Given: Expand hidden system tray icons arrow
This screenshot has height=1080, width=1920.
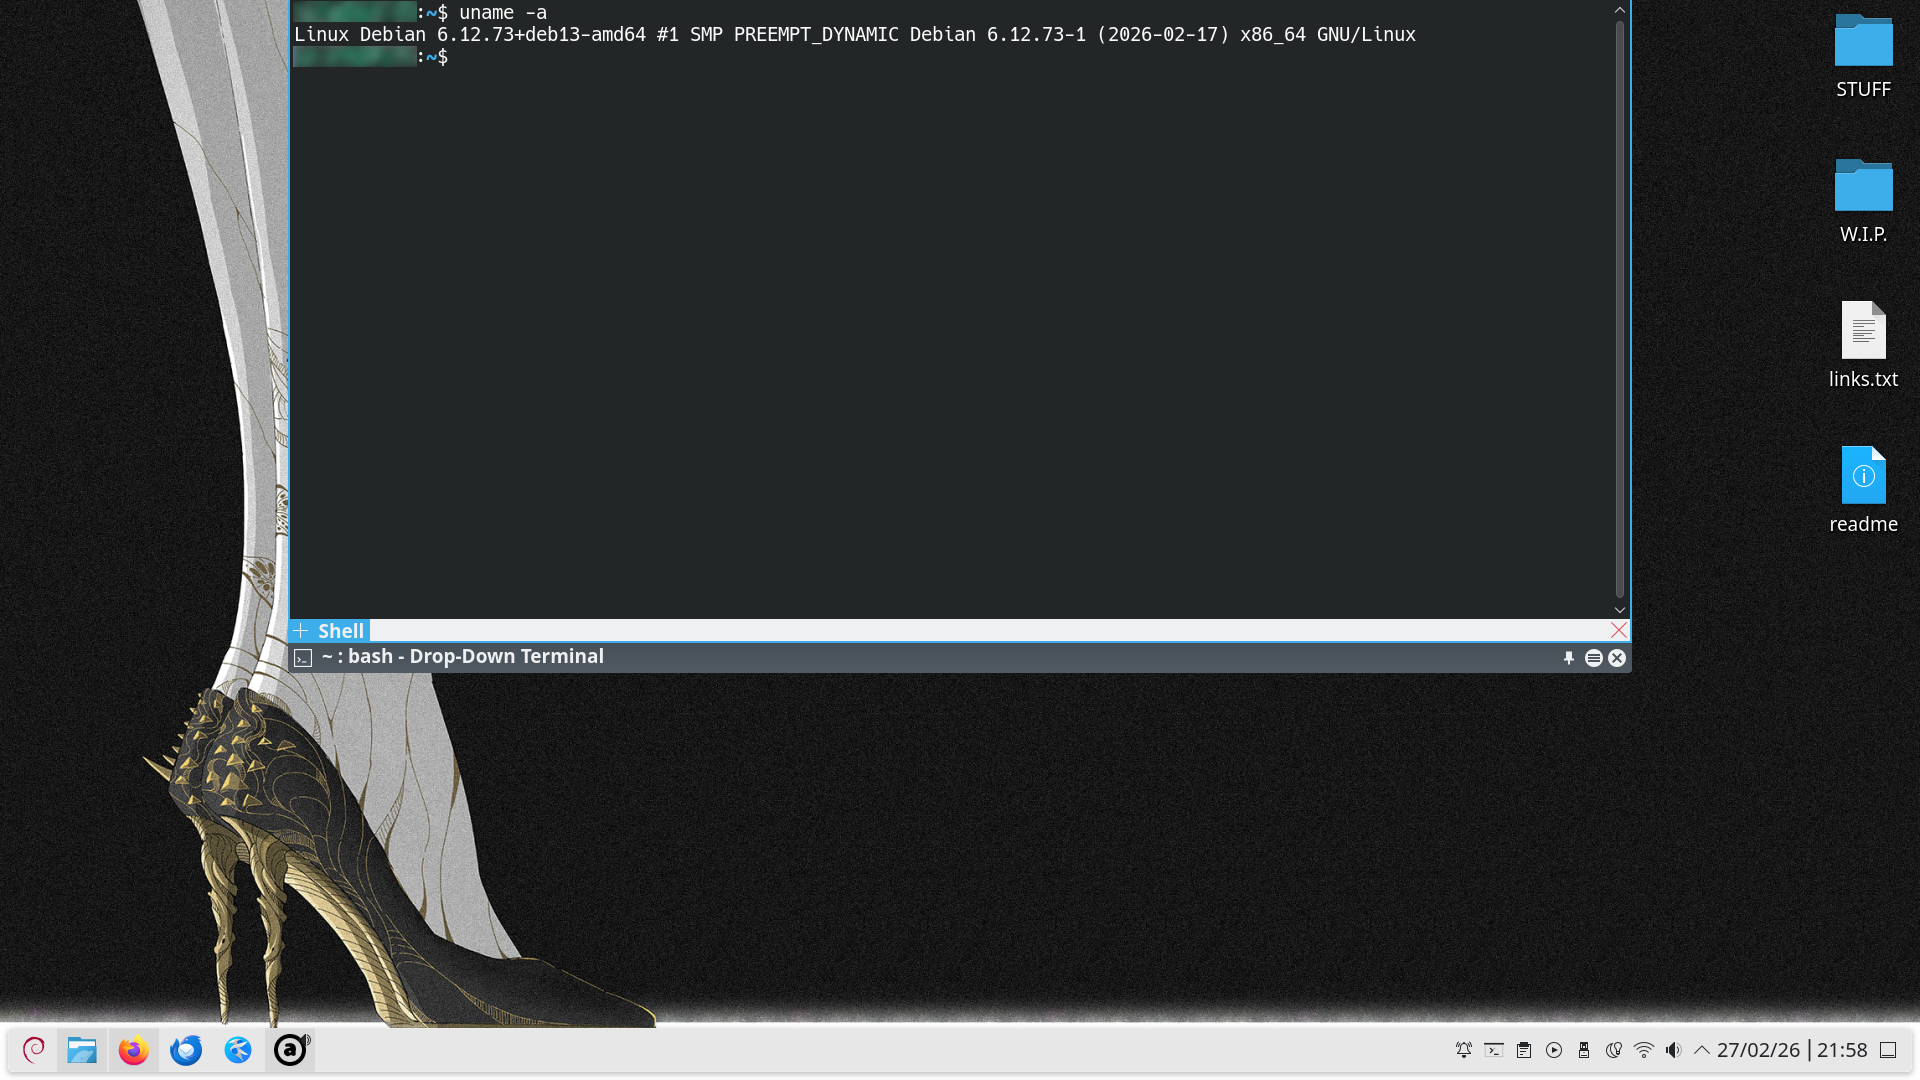Looking at the screenshot, I should click(x=1701, y=1050).
